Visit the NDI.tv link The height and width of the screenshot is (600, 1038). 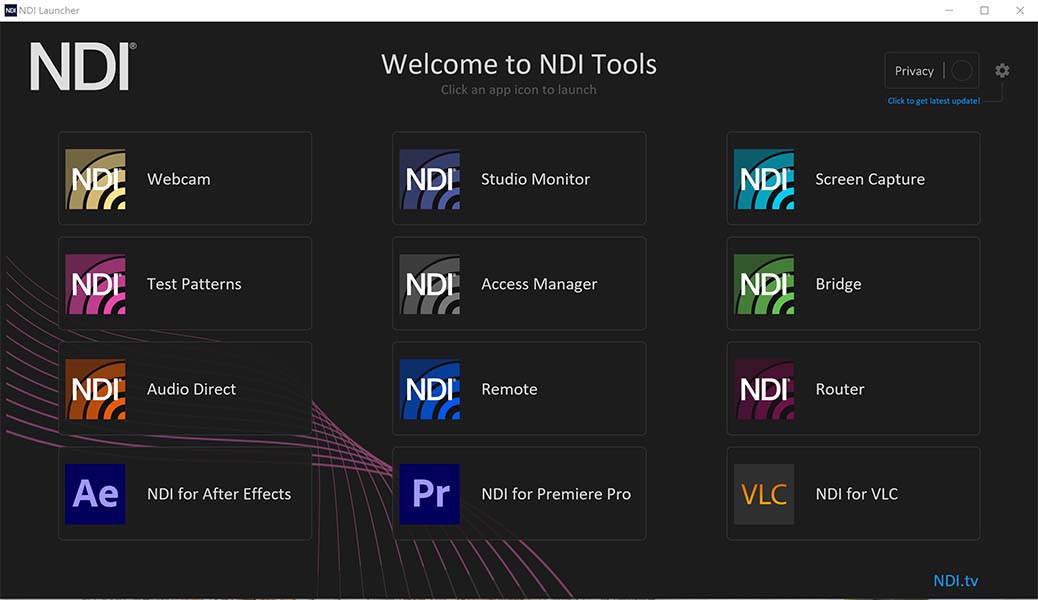tap(955, 581)
